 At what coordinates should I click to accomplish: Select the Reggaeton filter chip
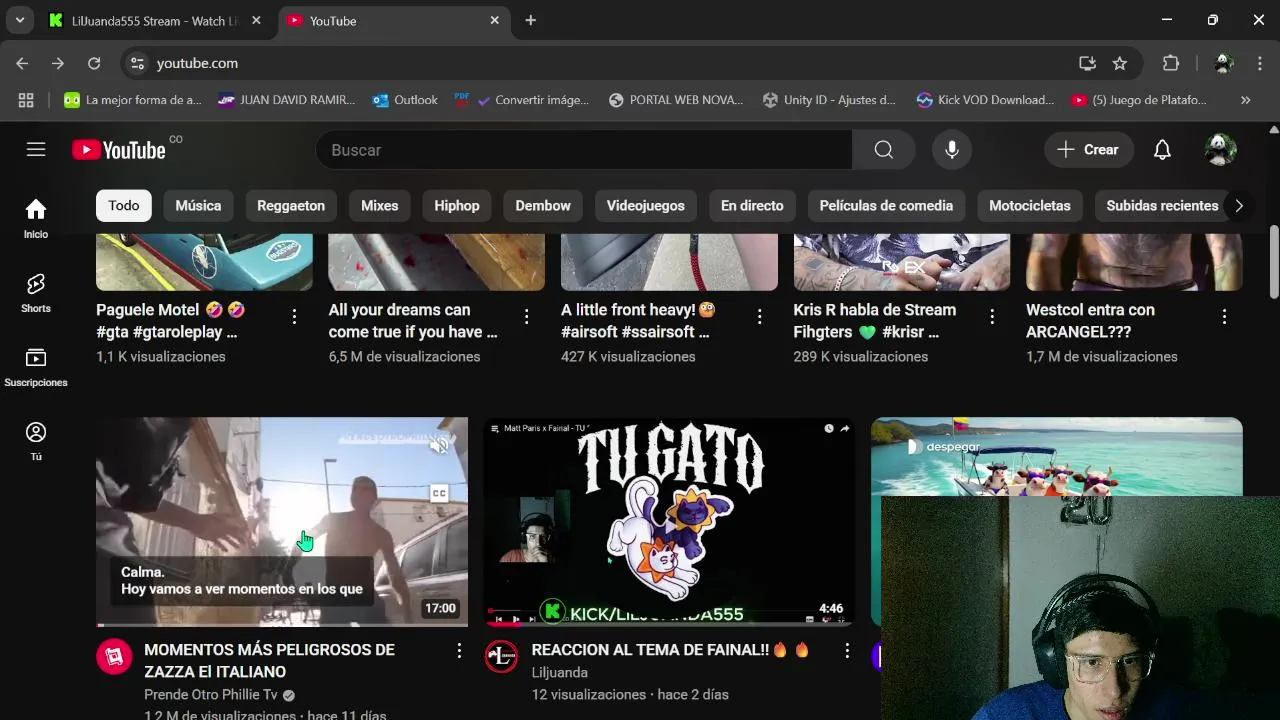(291, 206)
